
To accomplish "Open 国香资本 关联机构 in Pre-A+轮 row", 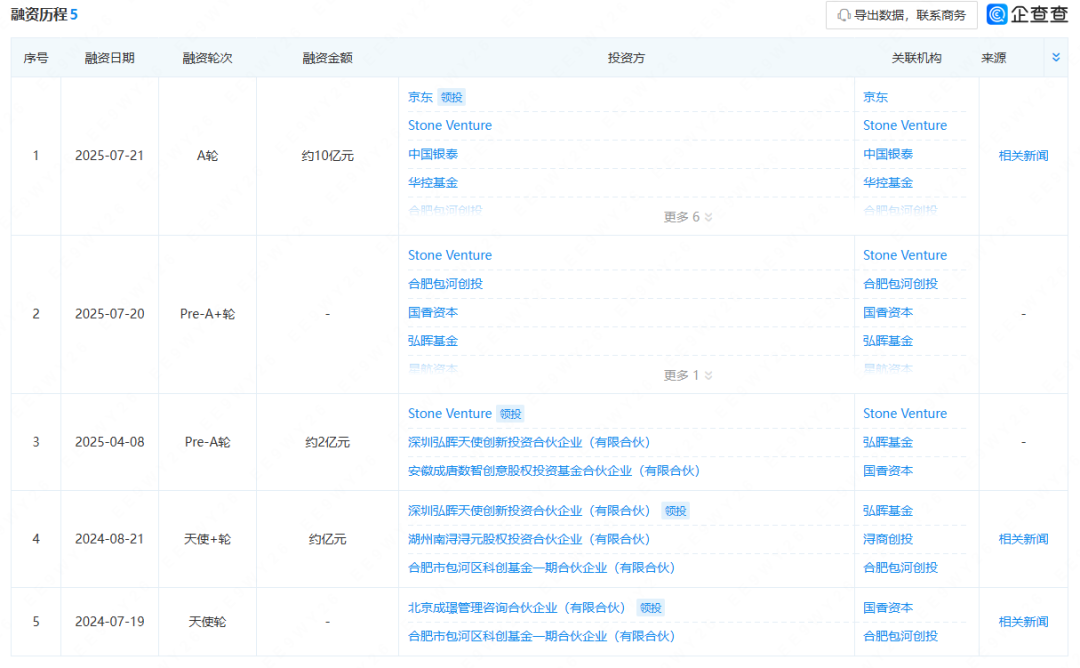I will 888,313.
